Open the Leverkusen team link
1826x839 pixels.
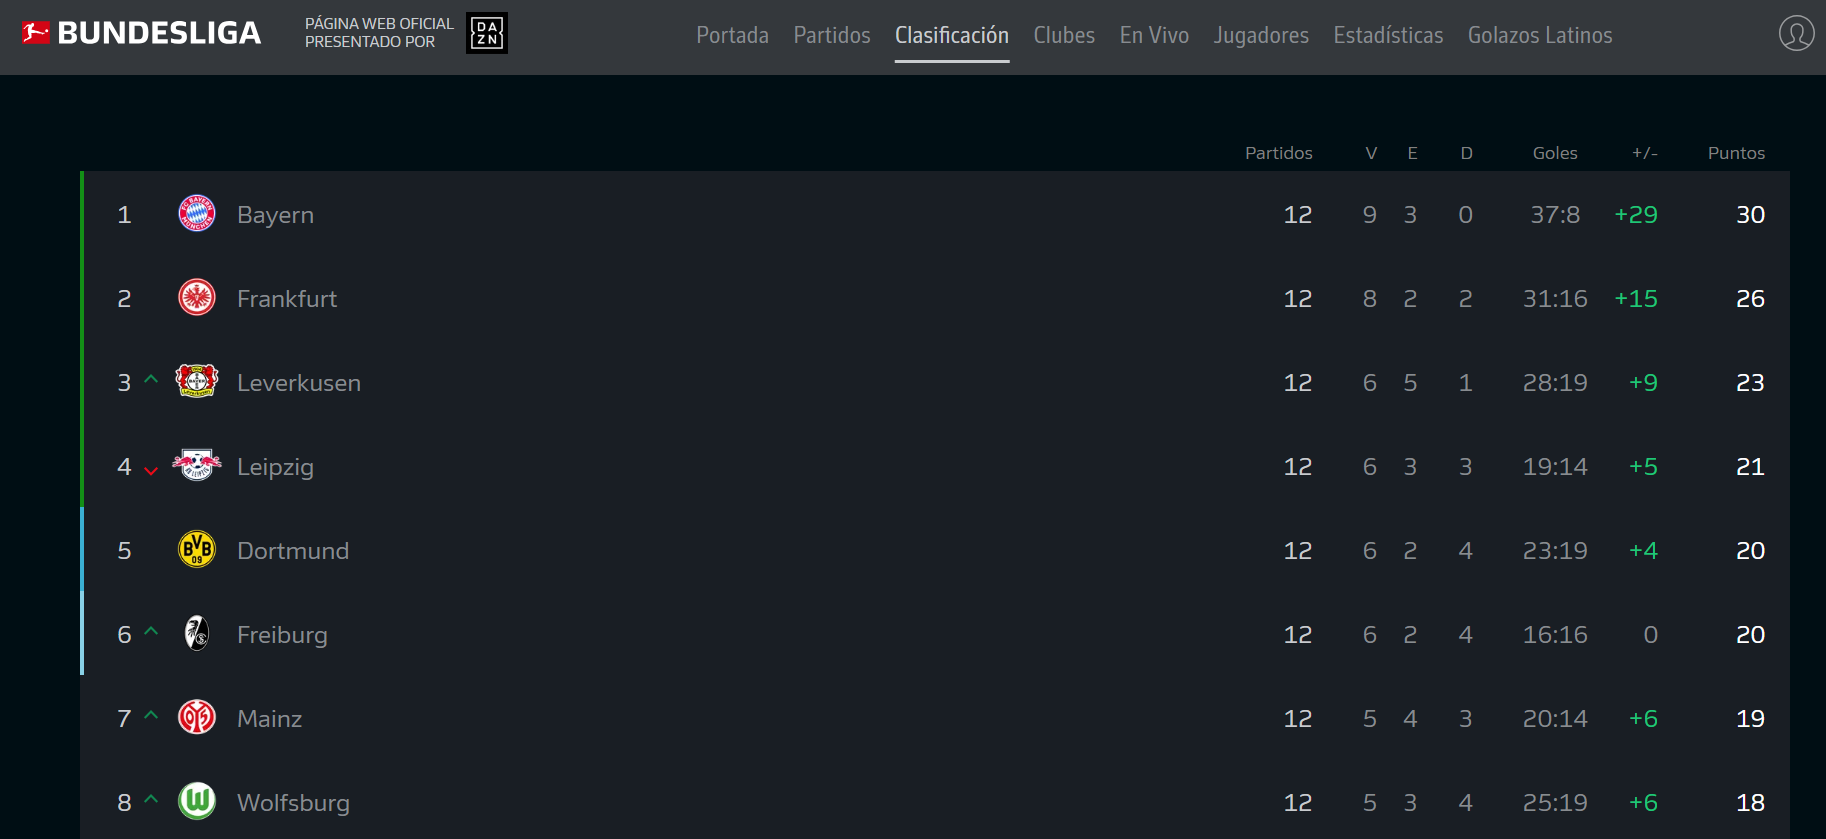tap(299, 383)
